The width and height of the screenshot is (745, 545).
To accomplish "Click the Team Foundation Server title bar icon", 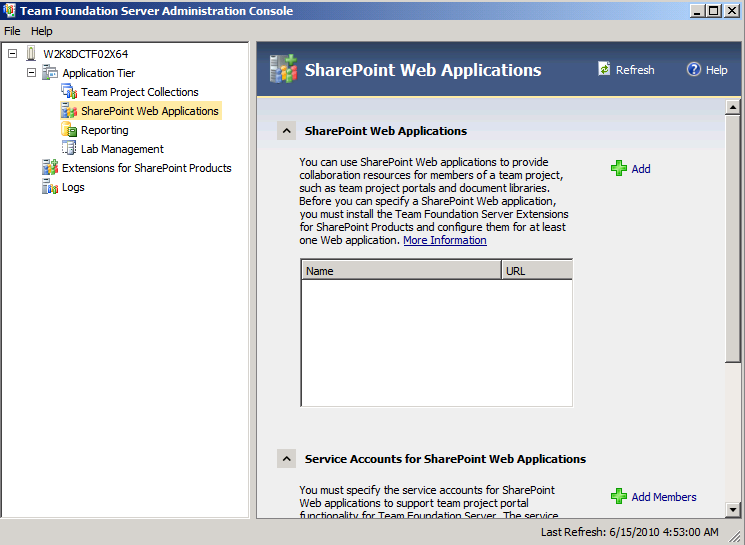I will tap(9, 10).
